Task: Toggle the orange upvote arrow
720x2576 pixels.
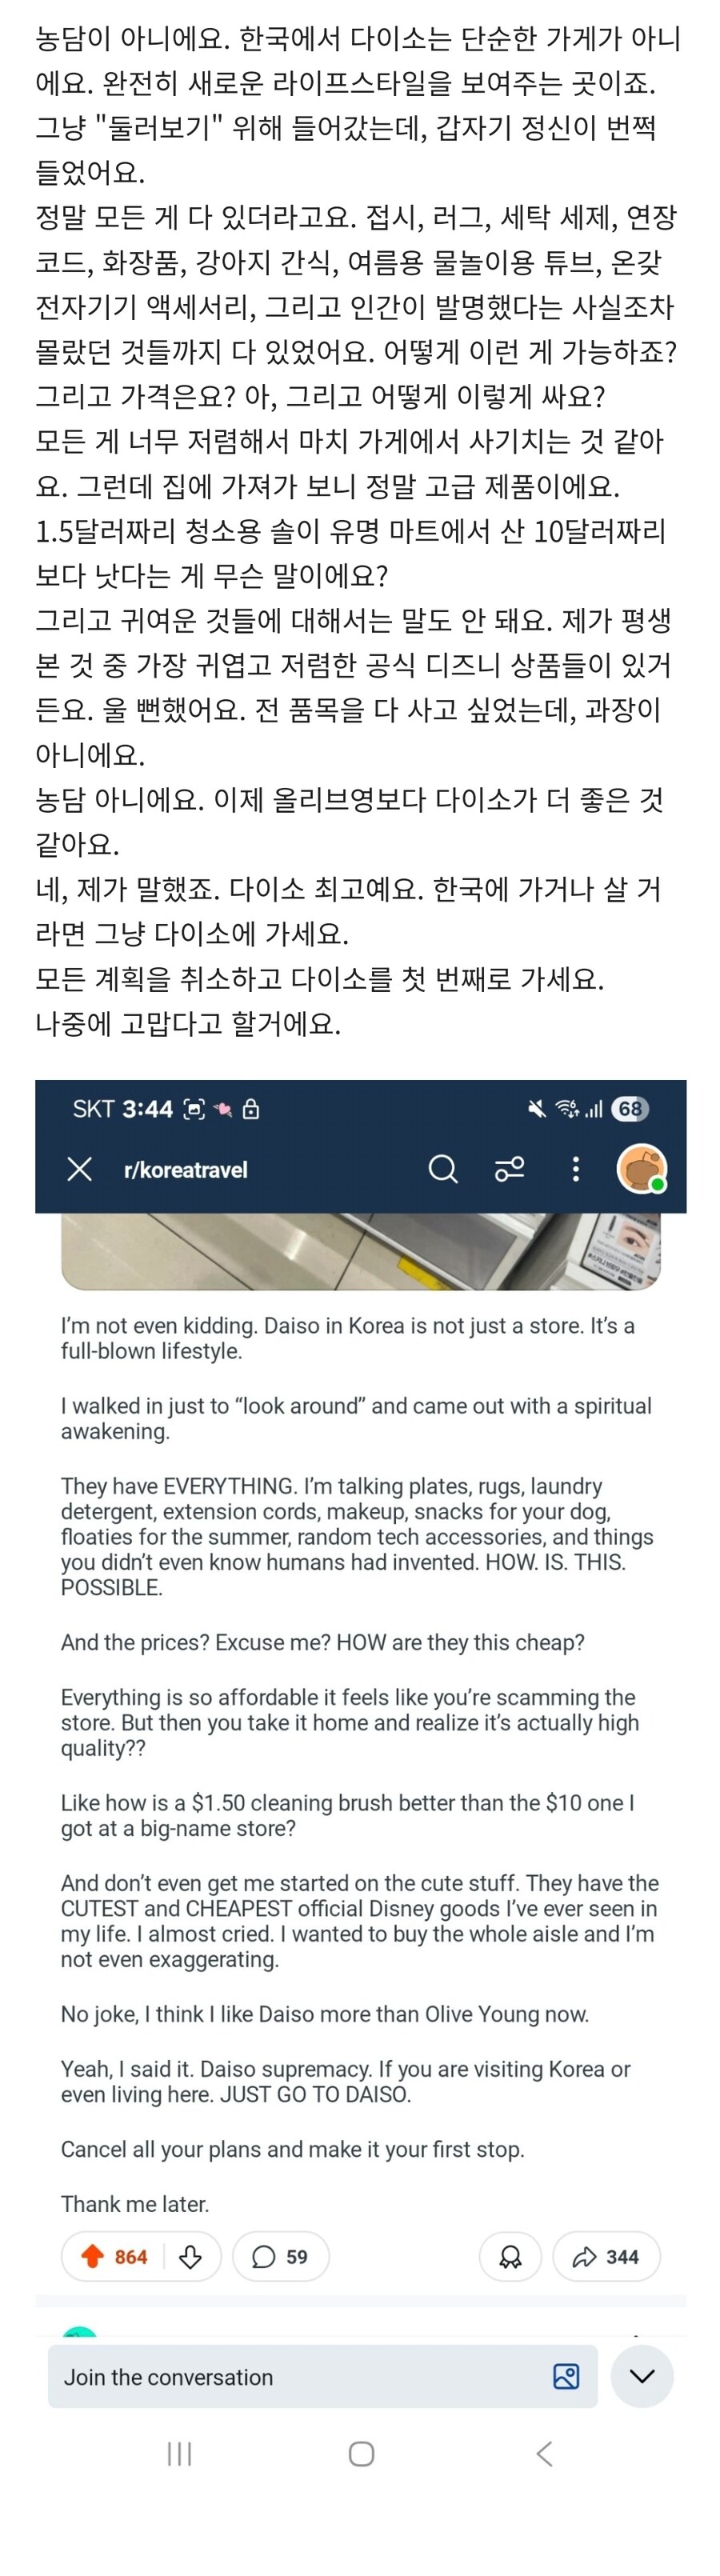Action: 93,2257
